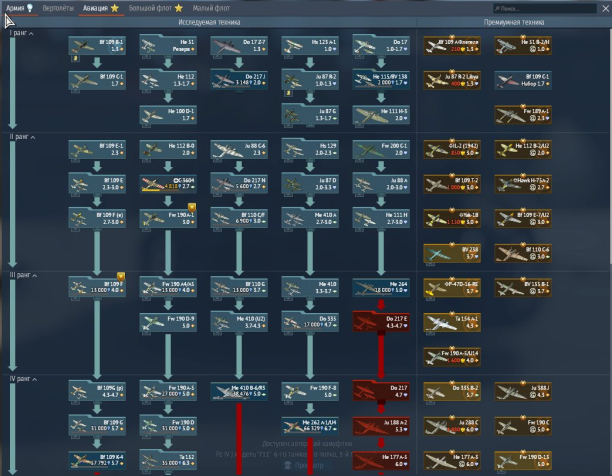Select the Do 335 aircraft card
The width and height of the screenshot is (612, 476).
click(x=310, y=322)
